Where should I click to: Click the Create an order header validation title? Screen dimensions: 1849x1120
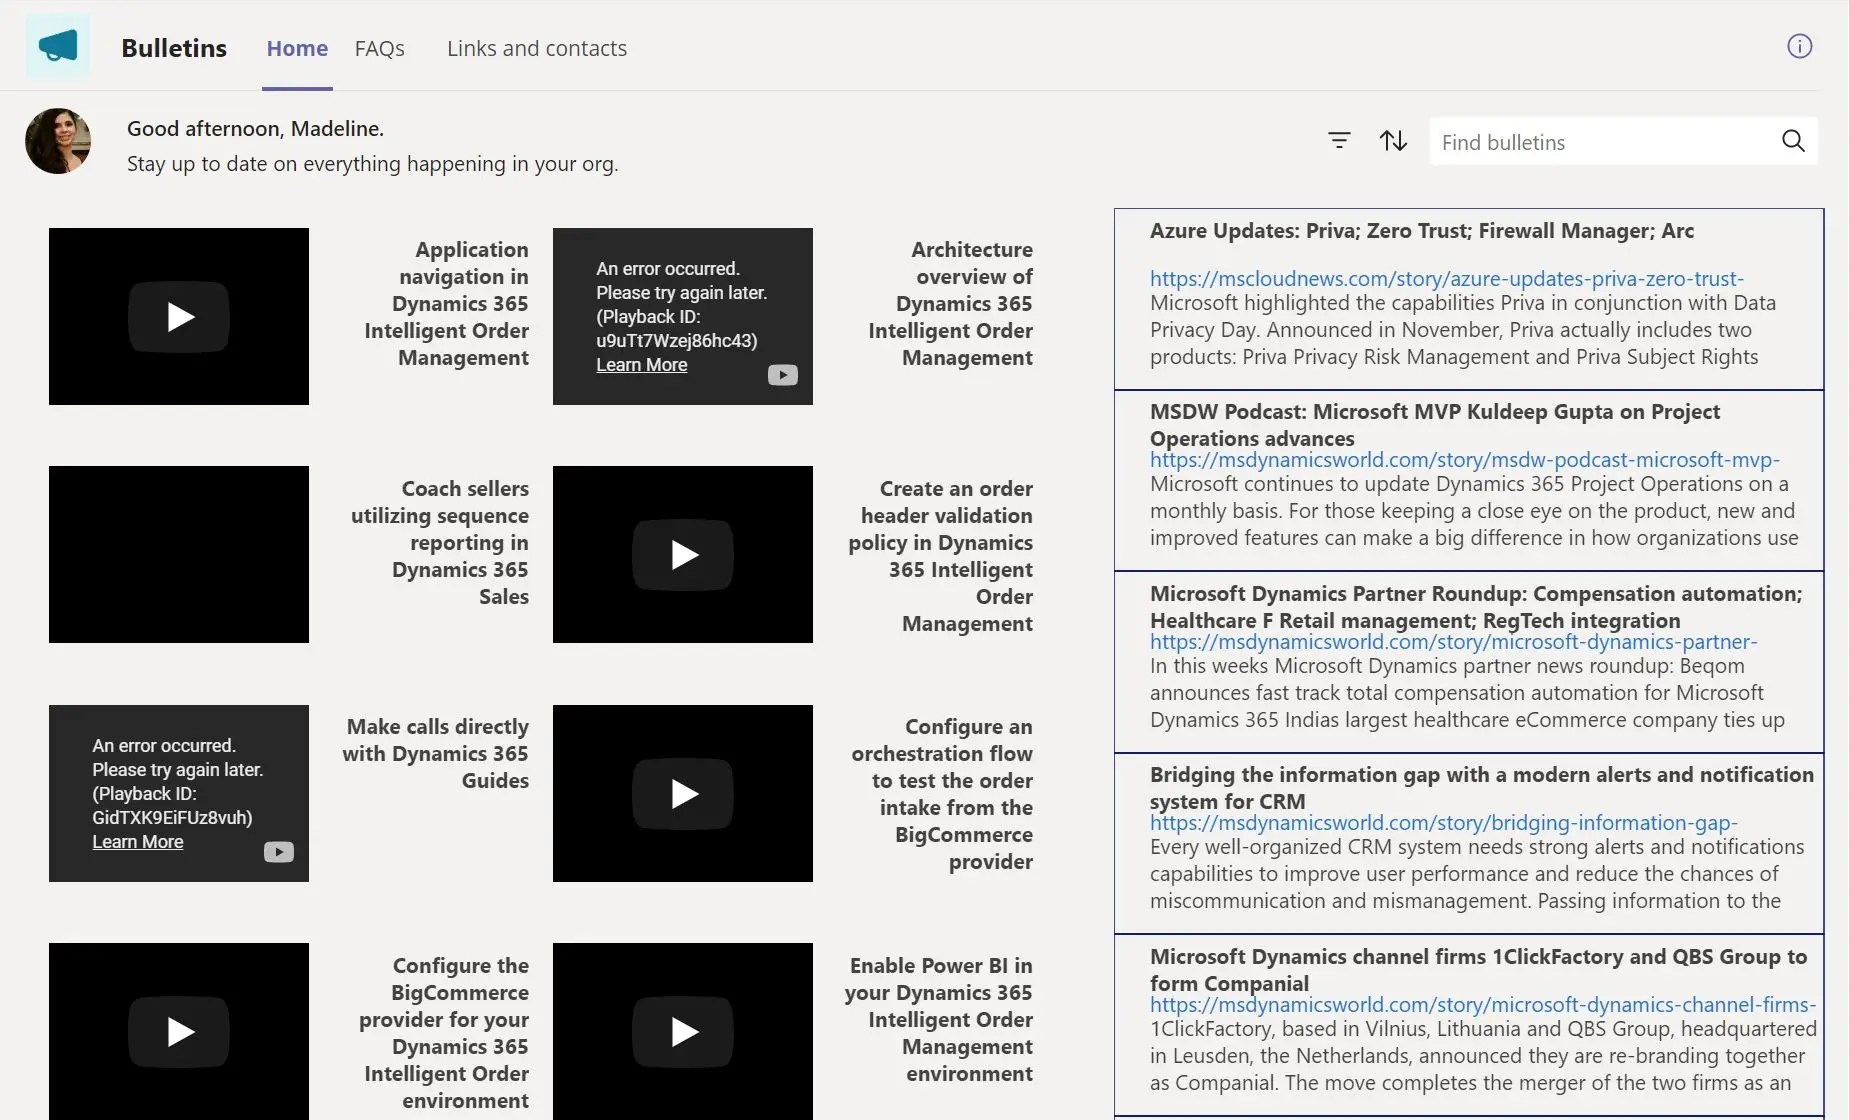pos(941,556)
